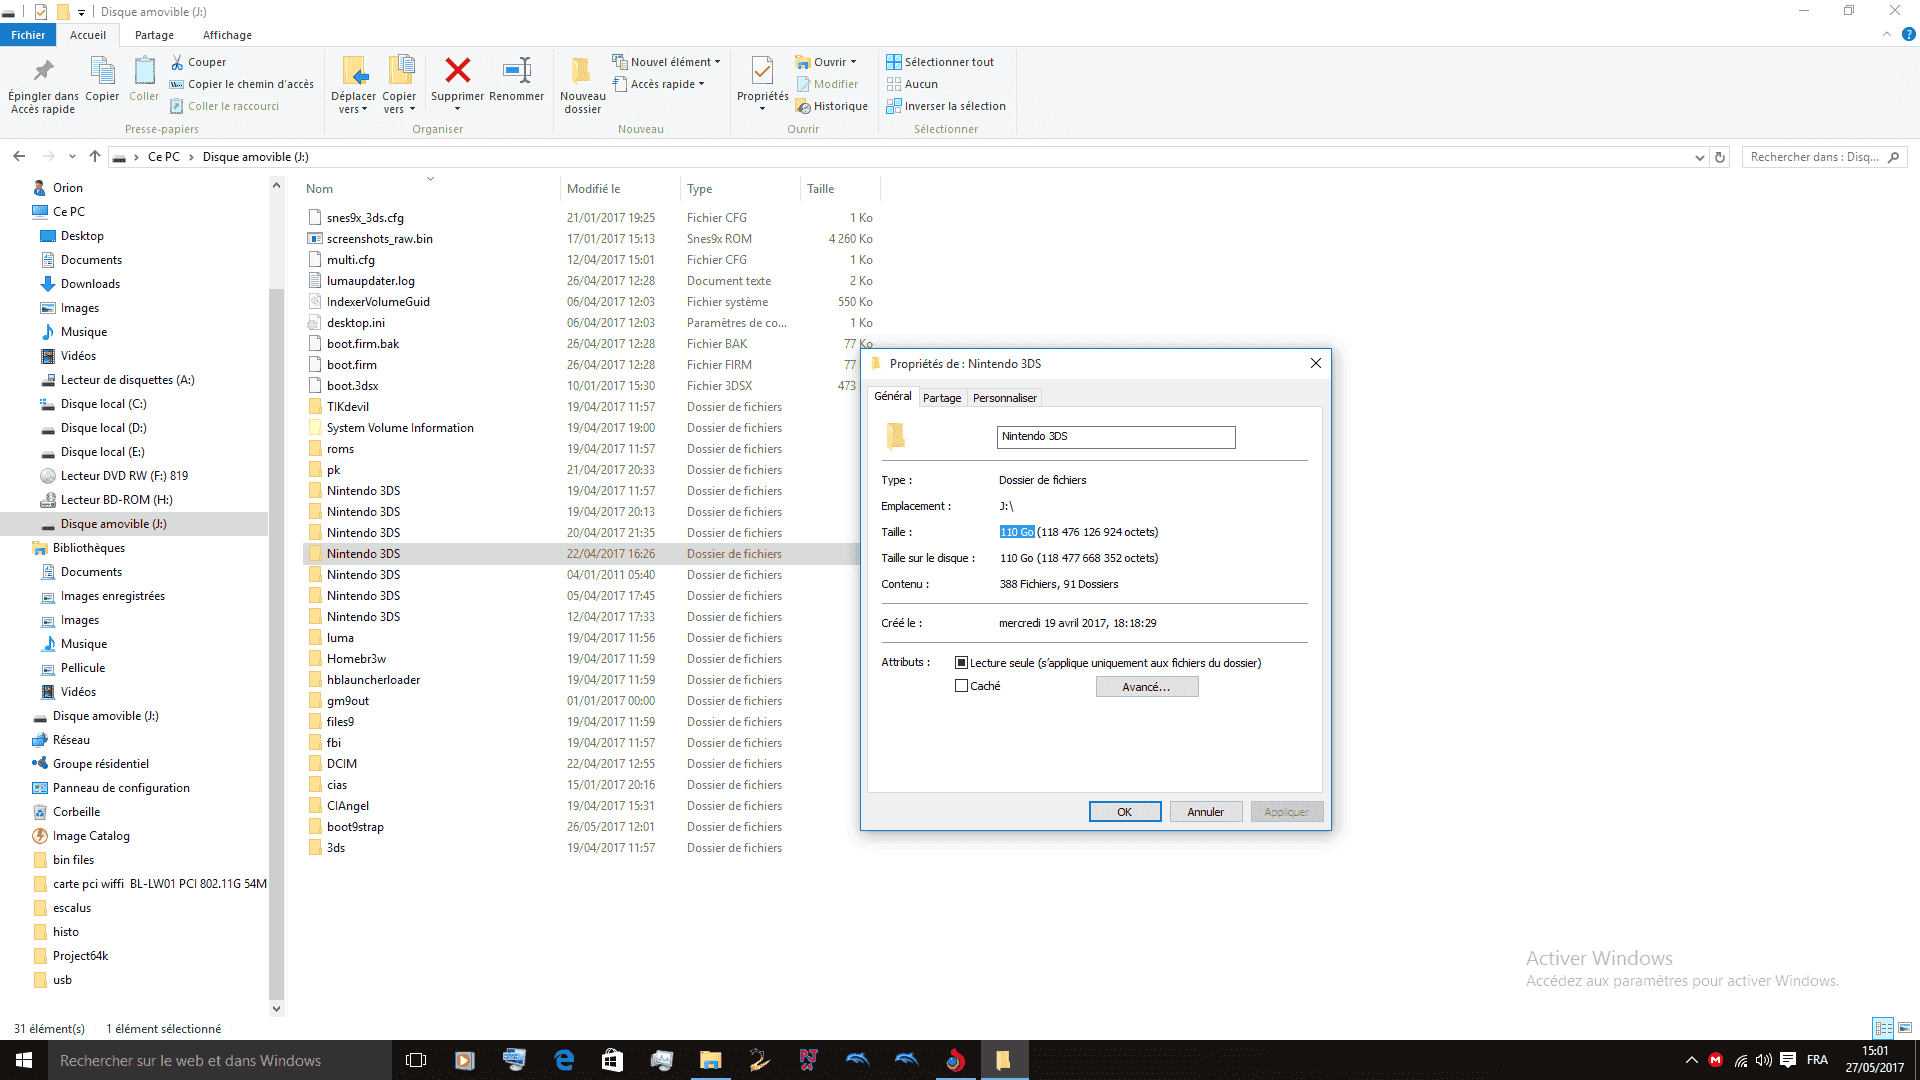Open Accès rapide dropdown in ribbon
The image size is (1920, 1080).
click(x=659, y=84)
